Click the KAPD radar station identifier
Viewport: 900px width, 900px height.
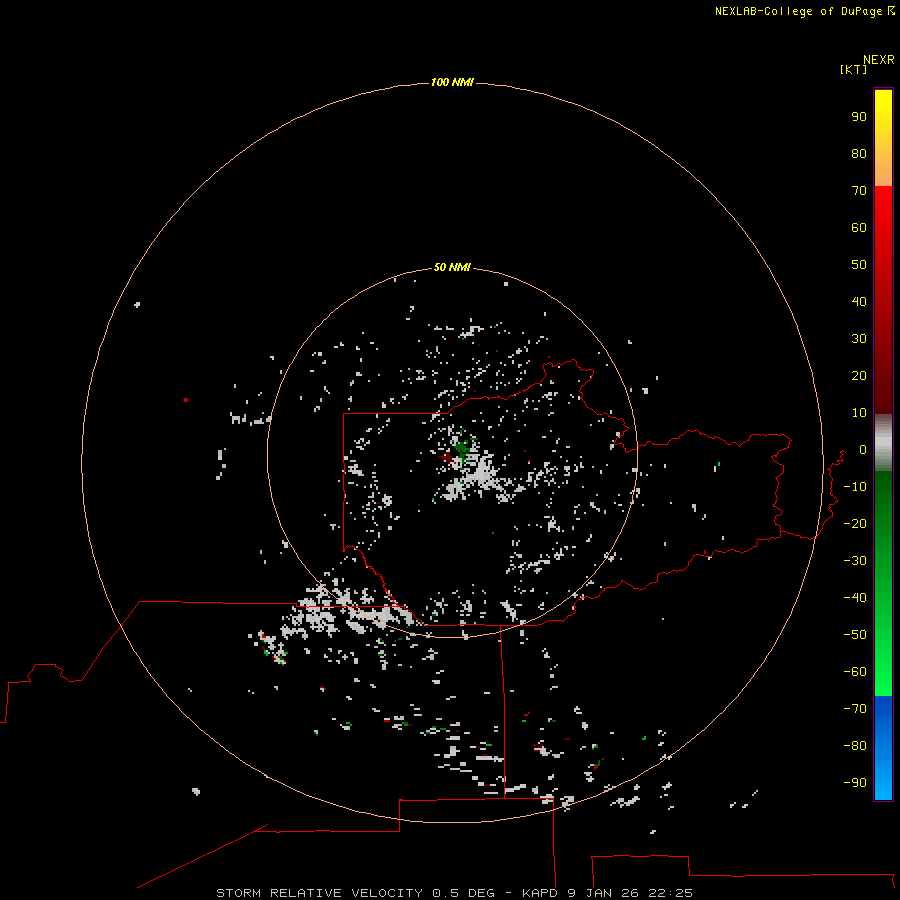(541, 893)
